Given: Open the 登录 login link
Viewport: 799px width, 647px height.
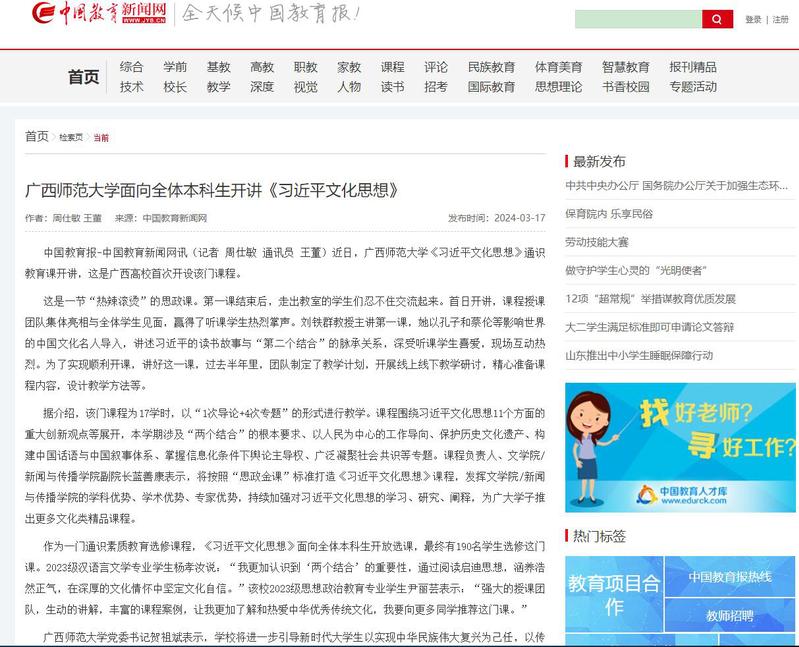Looking at the screenshot, I should coord(753,19).
